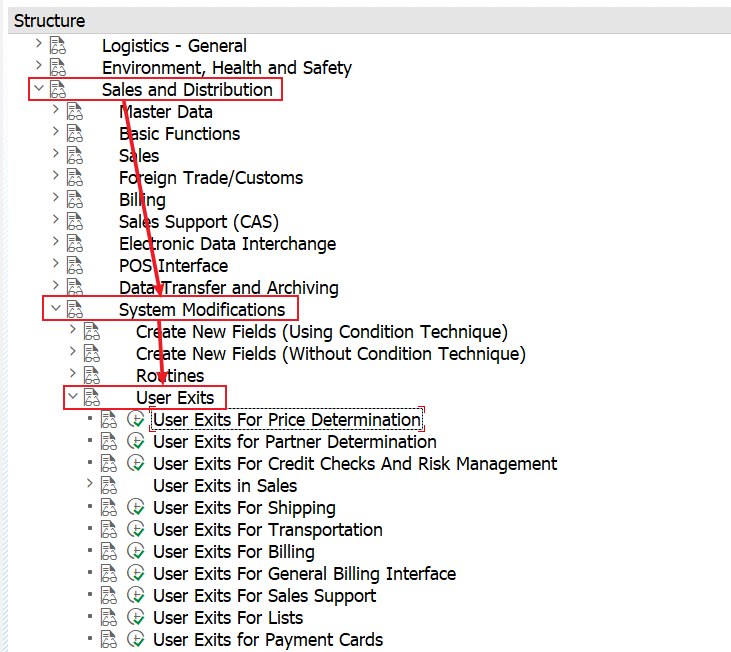Select the System Modifications label
This screenshot has height=652, width=731.
tap(202, 309)
